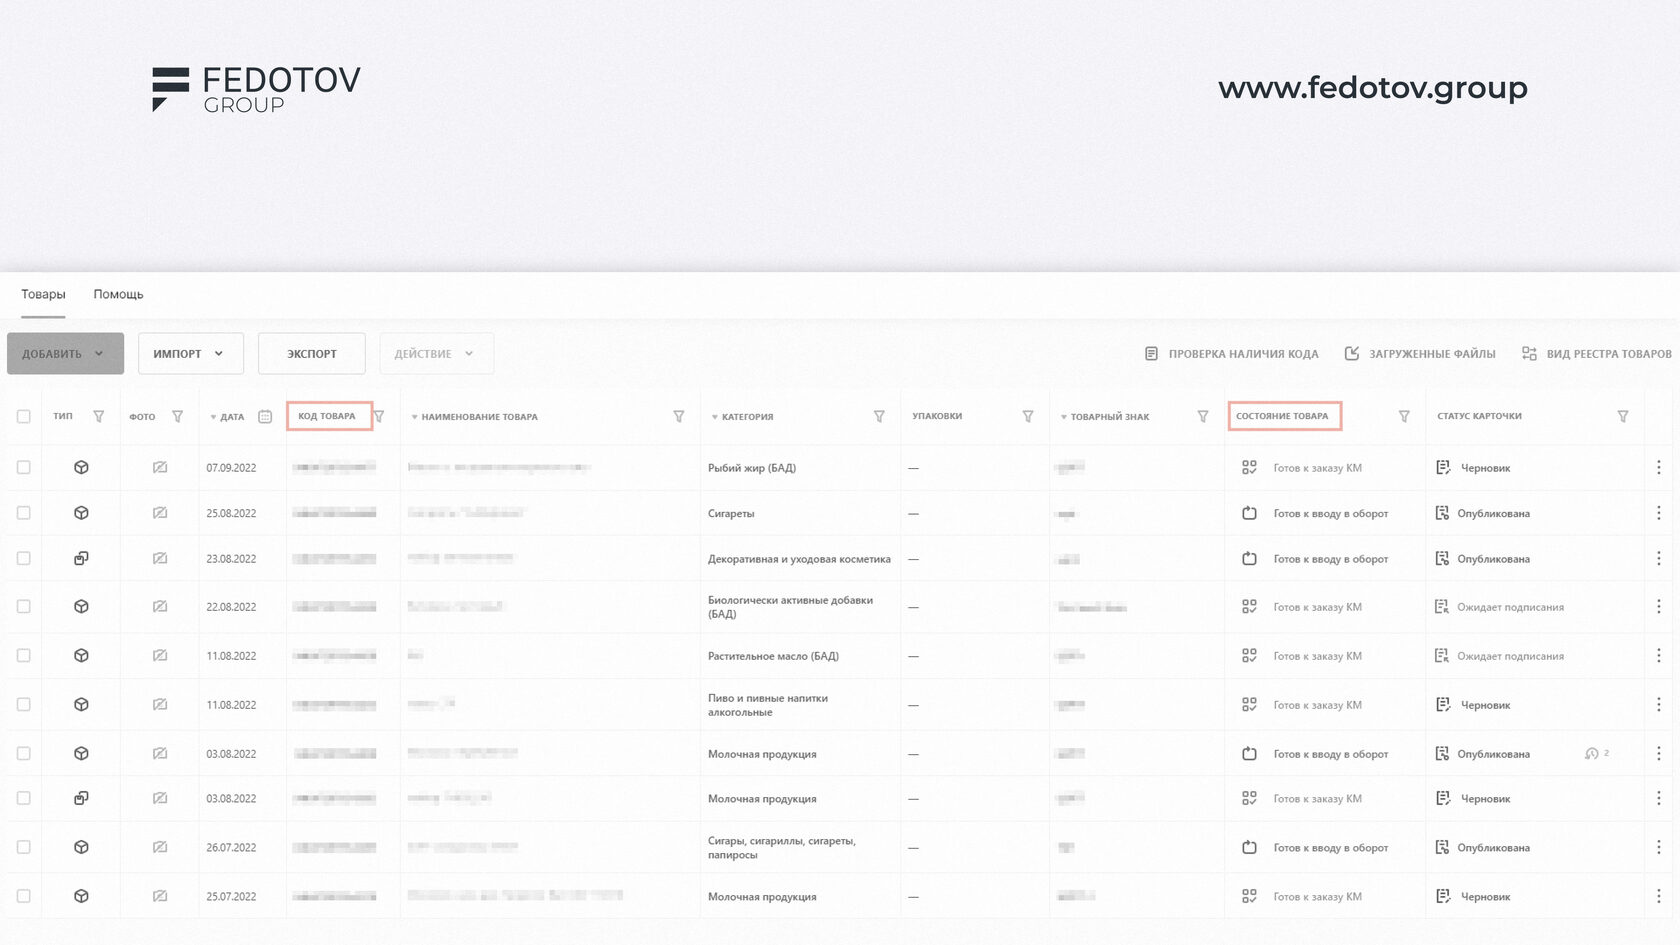The width and height of the screenshot is (1680, 945).
Task: Click ready-to-circulate icon in Сигареты row
Action: click(1249, 513)
